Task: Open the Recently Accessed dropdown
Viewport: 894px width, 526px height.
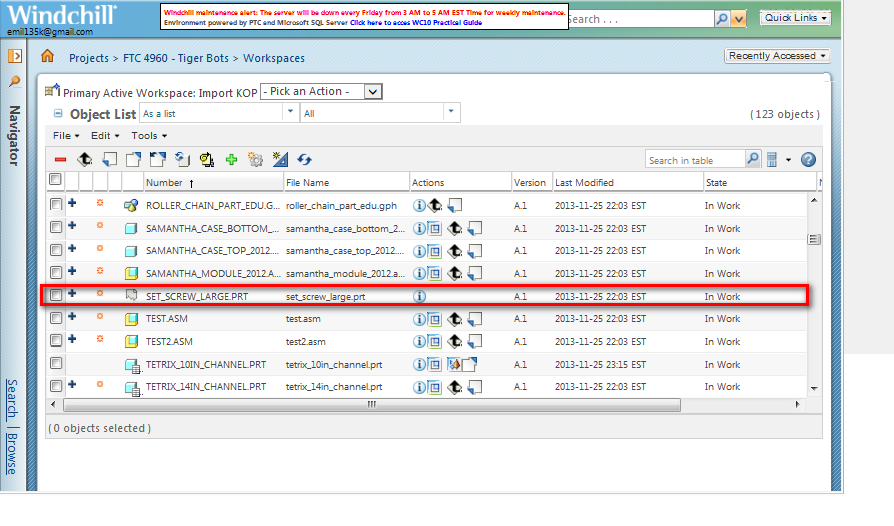Action: (777, 56)
